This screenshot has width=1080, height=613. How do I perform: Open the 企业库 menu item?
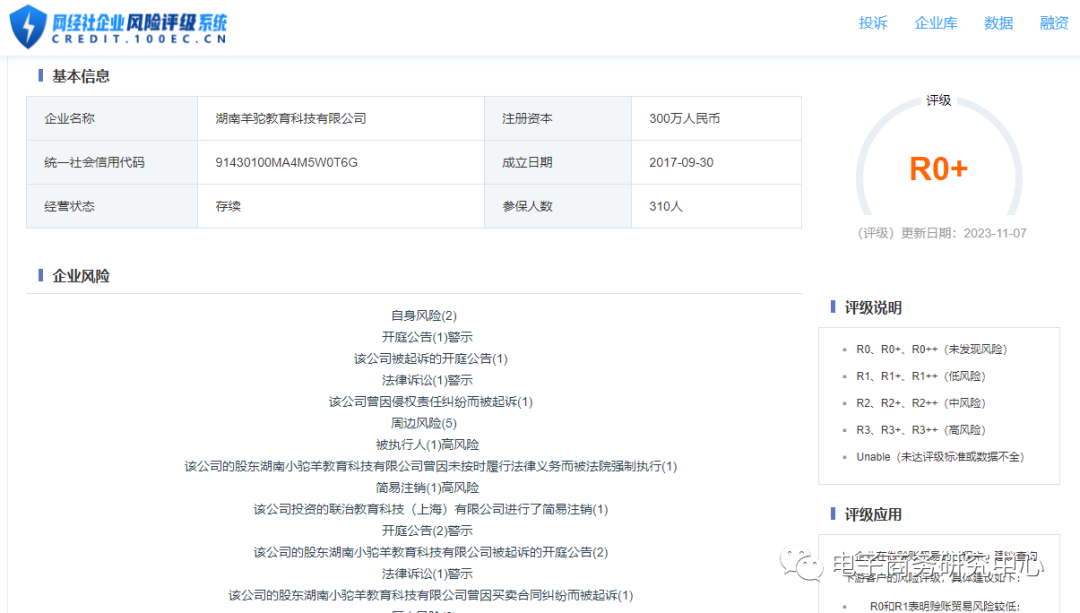(936, 22)
